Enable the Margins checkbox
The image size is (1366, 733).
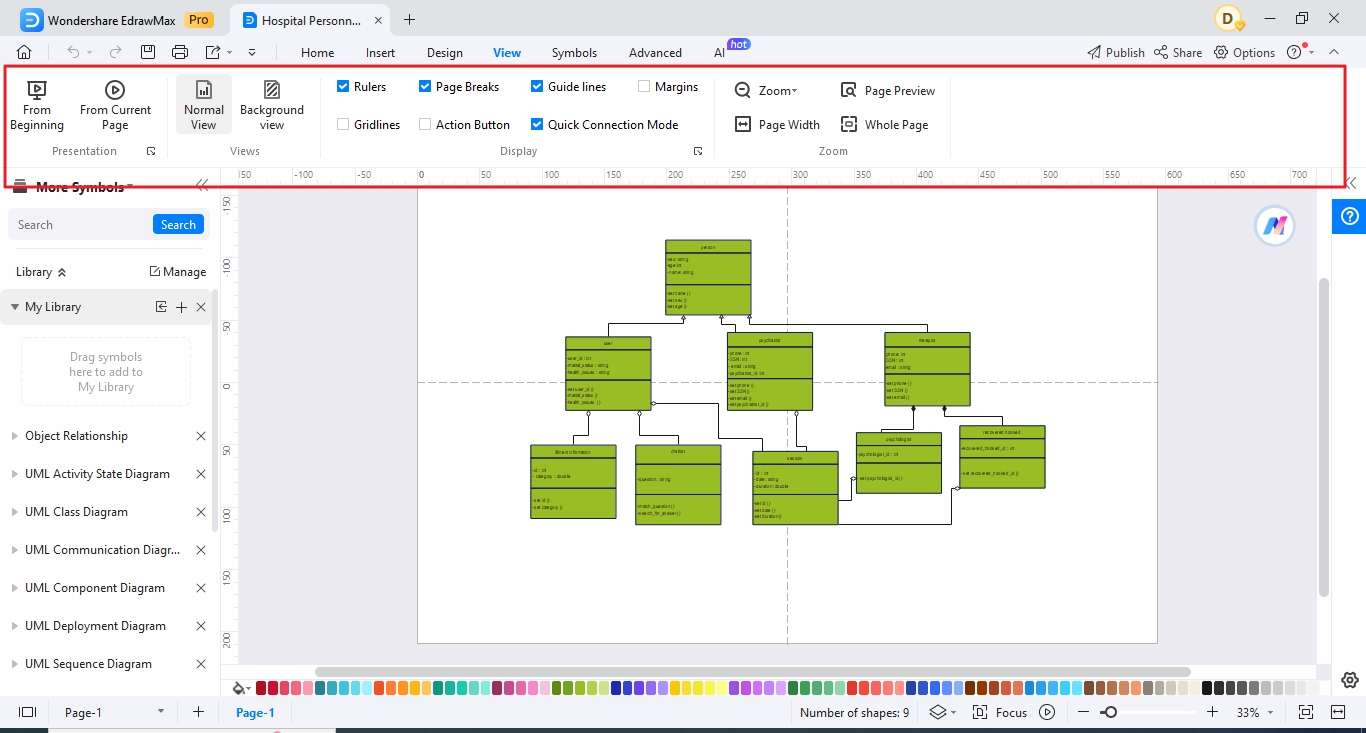(644, 87)
